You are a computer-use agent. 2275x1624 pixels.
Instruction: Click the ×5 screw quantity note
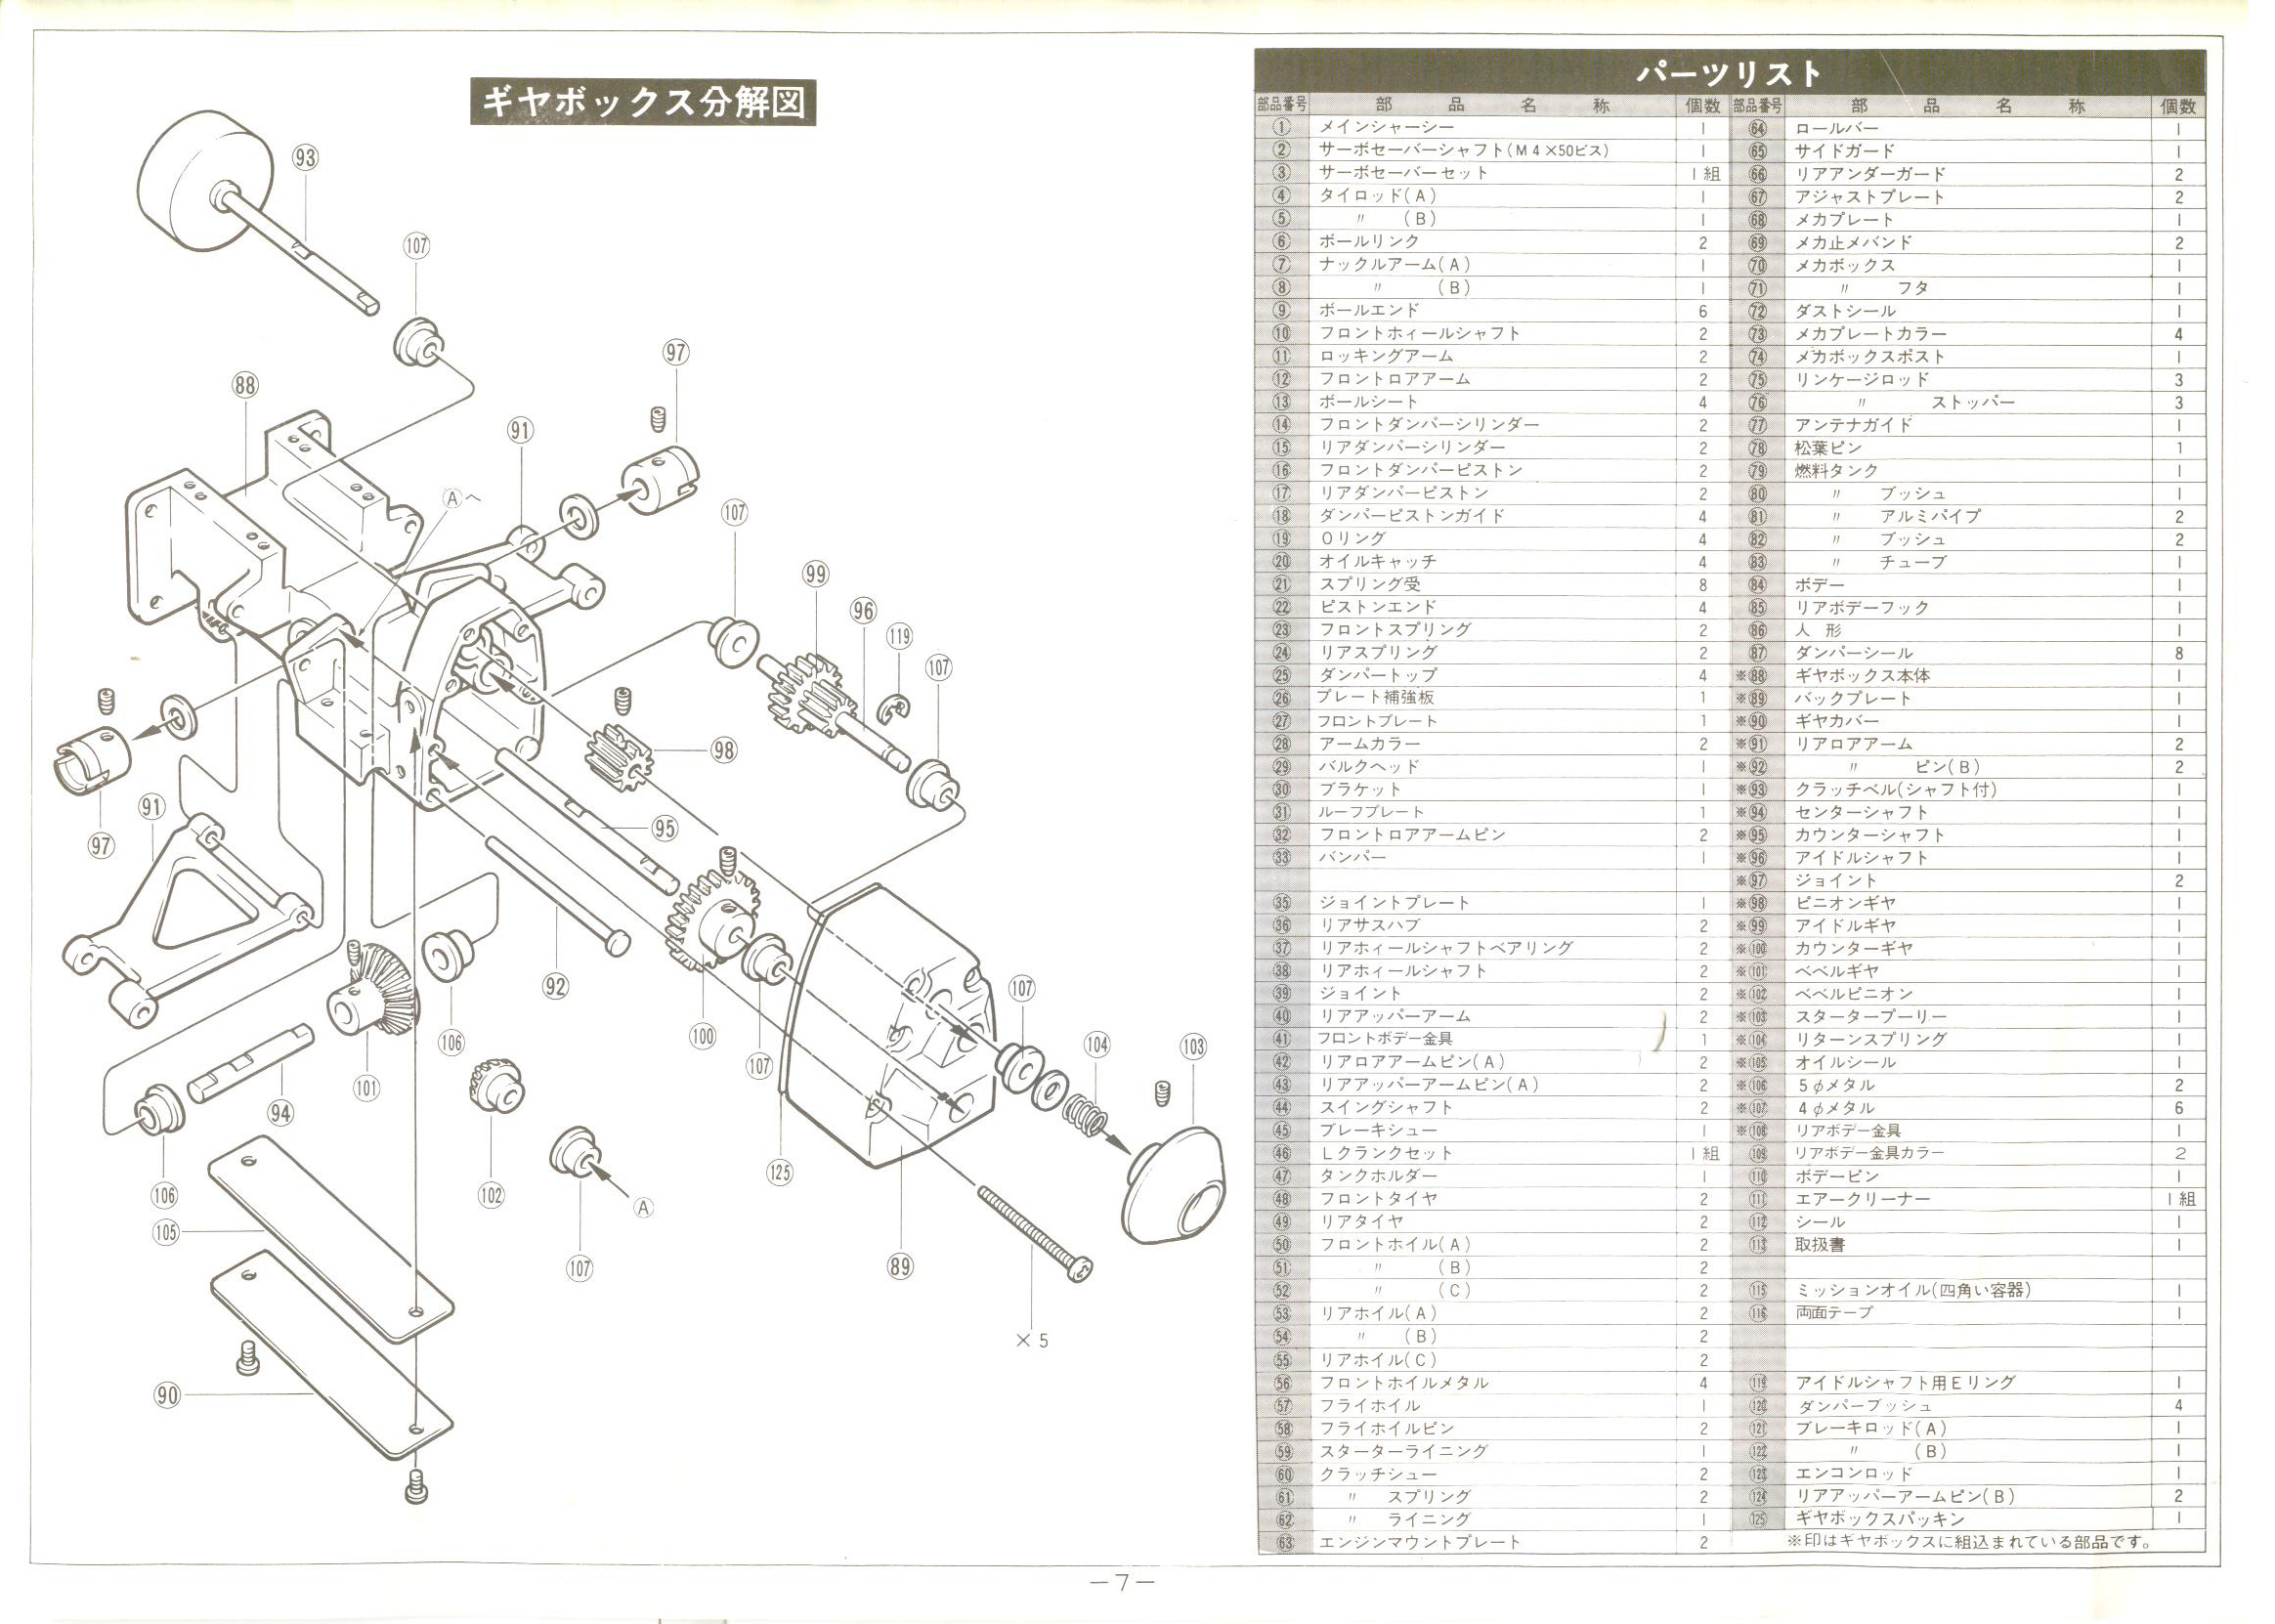click(x=1032, y=1341)
